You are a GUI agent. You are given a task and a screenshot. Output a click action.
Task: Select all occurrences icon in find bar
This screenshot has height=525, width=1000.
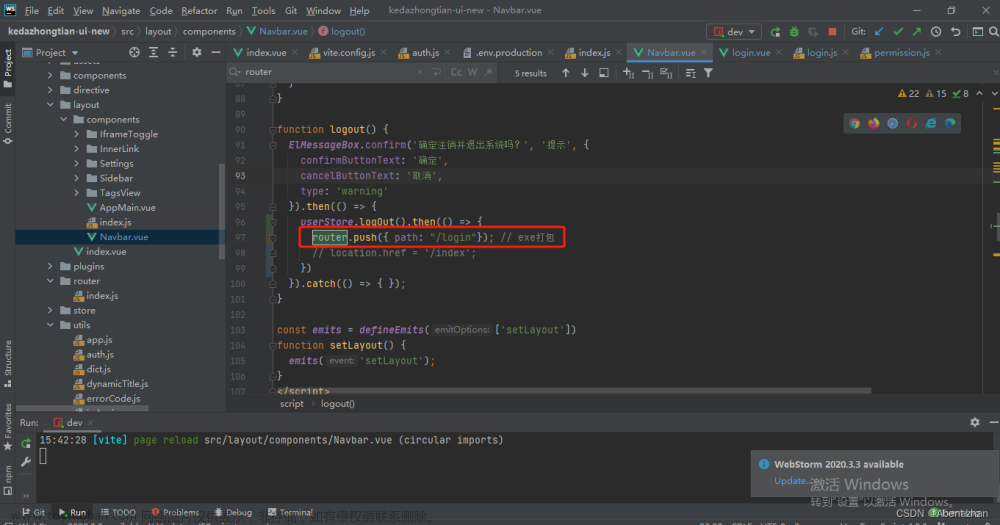point(666,73)
